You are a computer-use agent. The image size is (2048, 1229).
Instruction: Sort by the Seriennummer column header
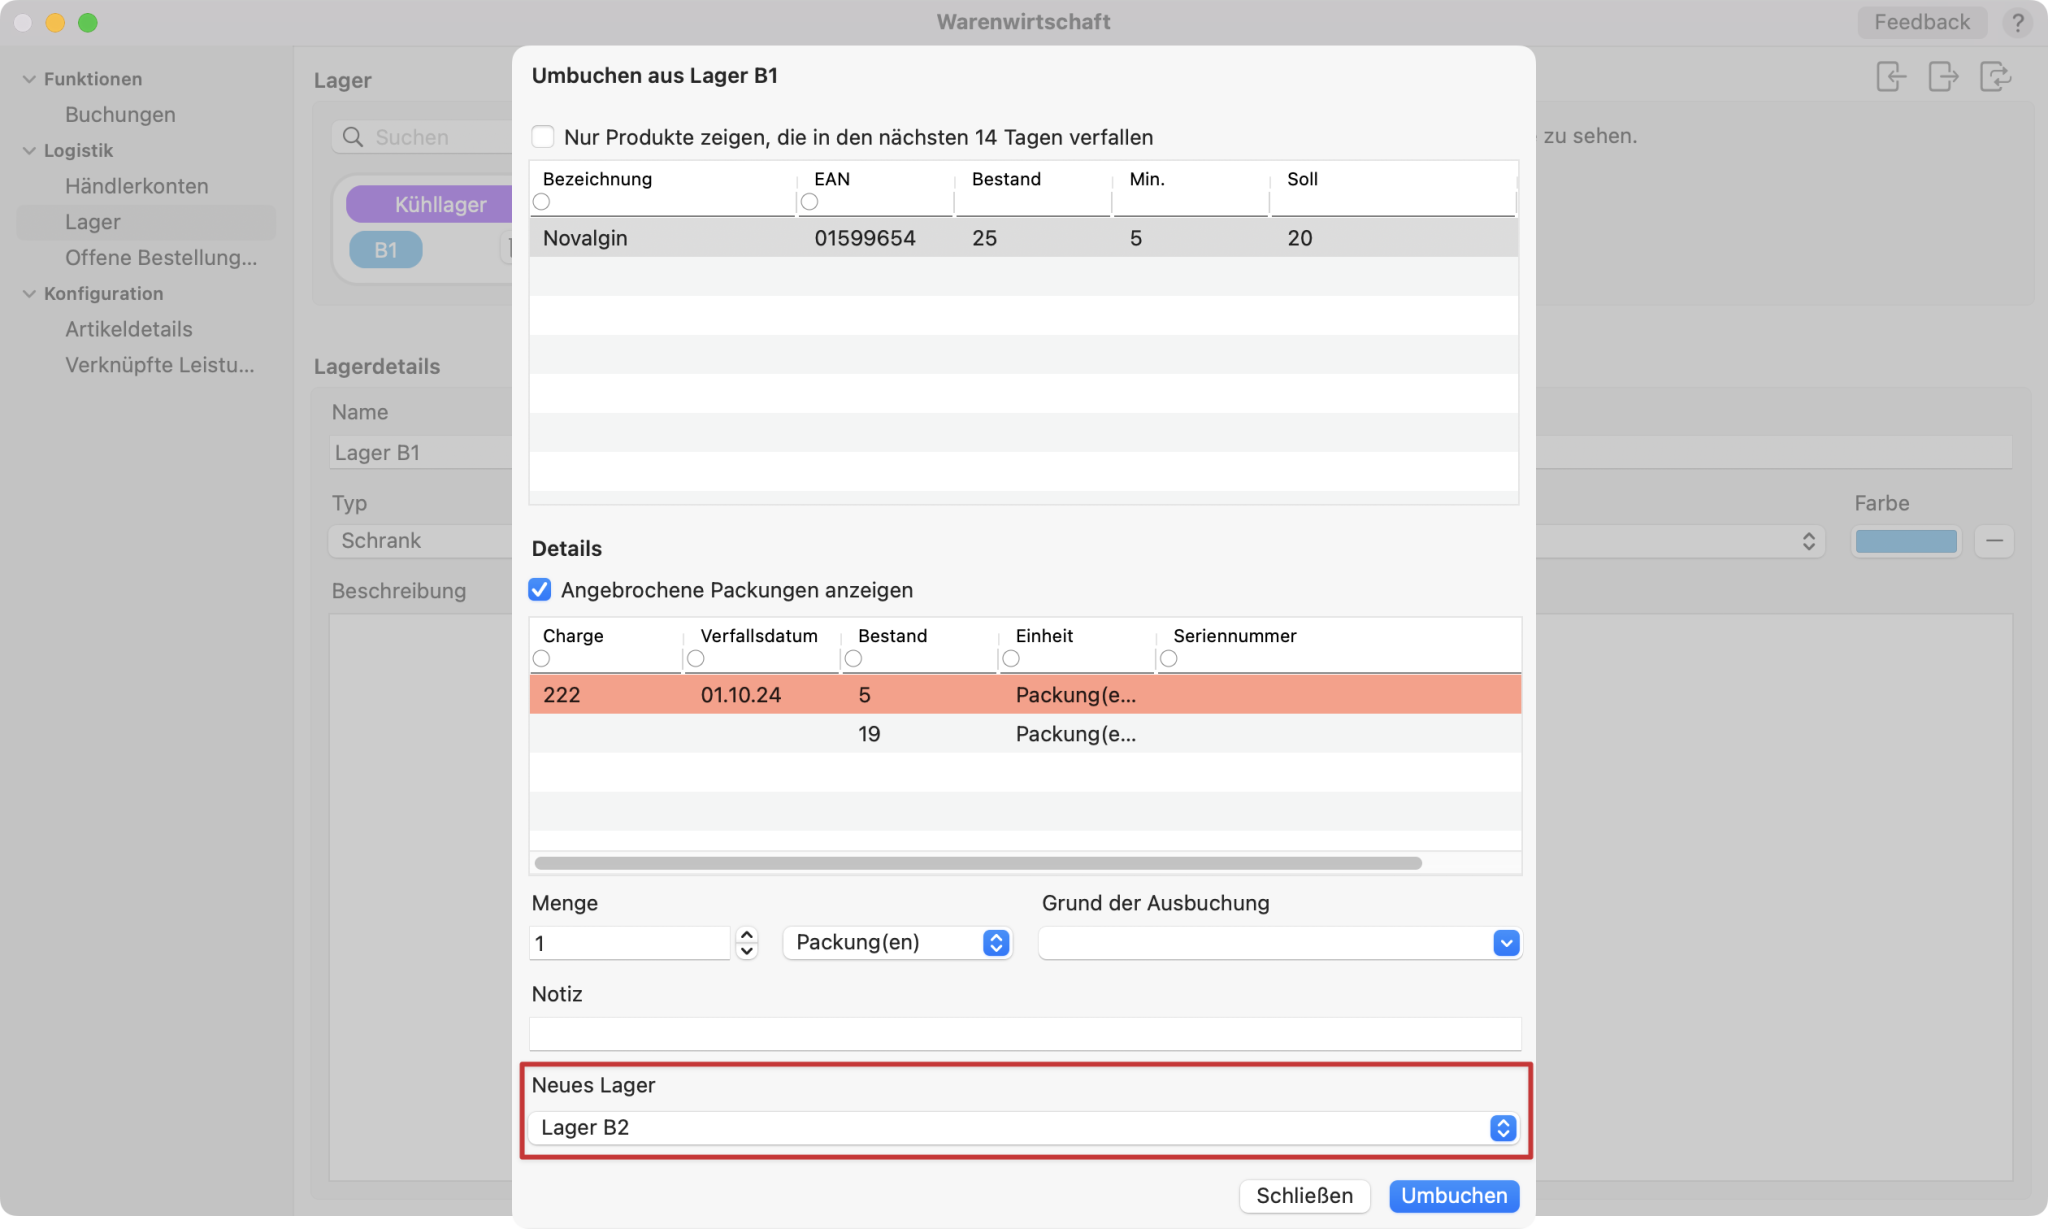[1235, 636]
